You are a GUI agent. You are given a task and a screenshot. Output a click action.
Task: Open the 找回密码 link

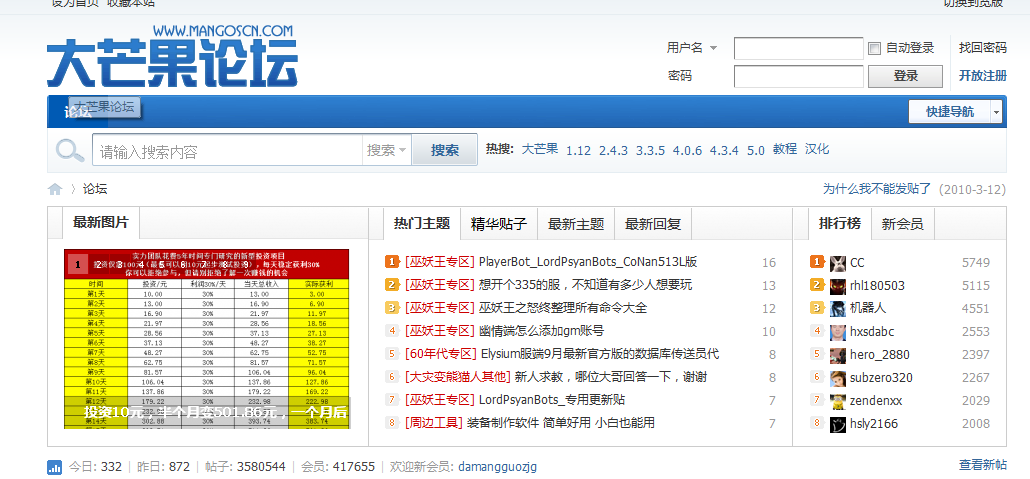click(x=982, y=48)
